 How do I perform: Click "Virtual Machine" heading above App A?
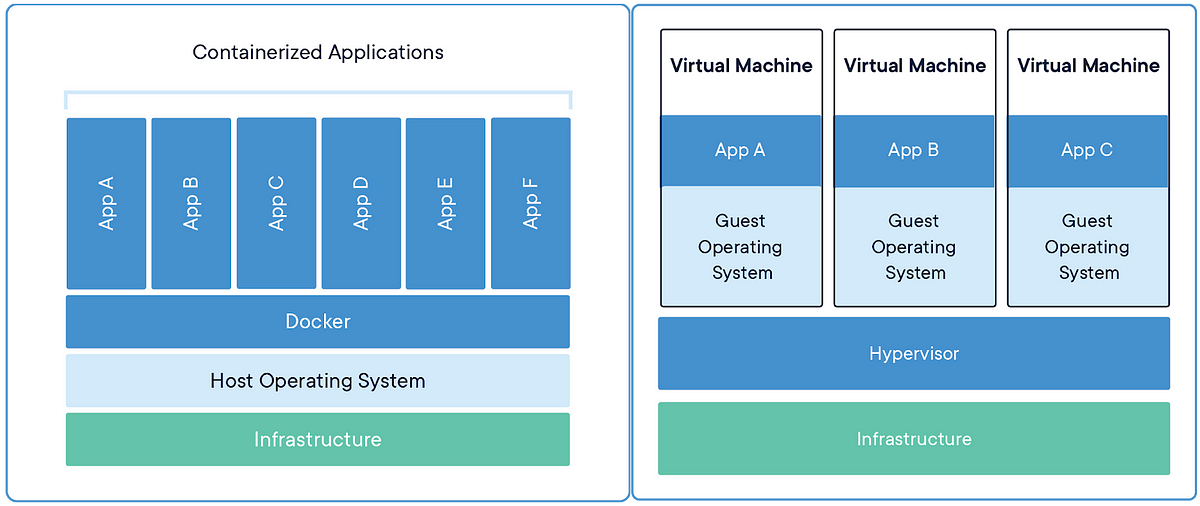click(x=741, y=66)
